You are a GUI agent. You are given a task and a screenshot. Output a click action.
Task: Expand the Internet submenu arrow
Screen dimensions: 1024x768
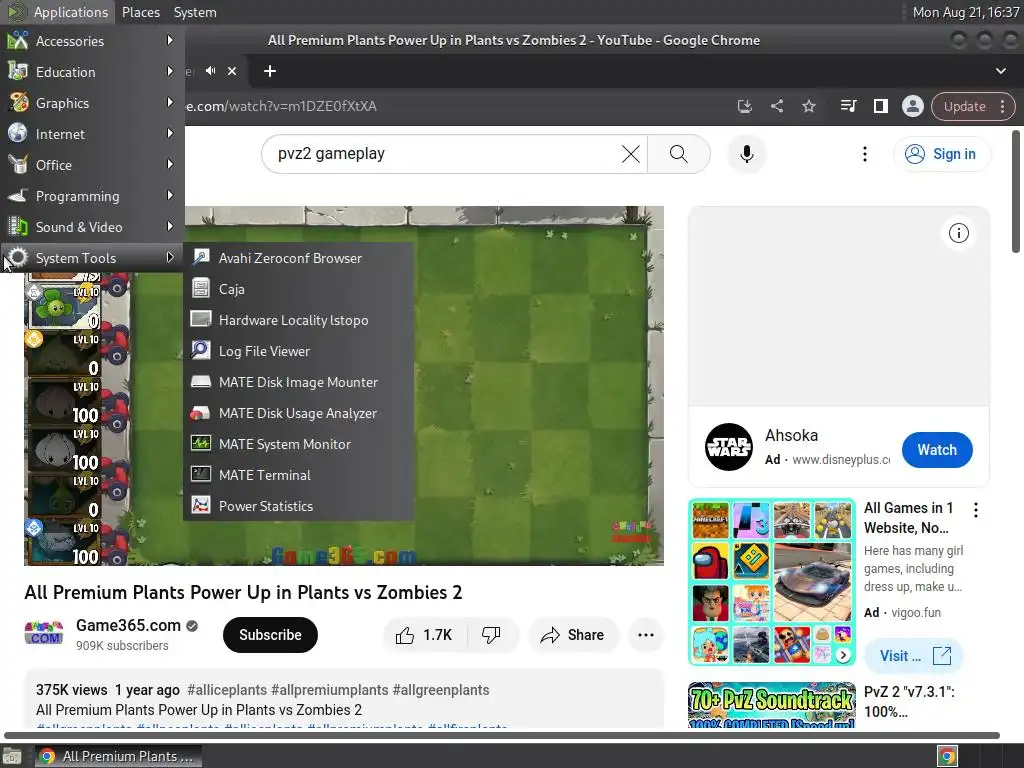(170, 133)
